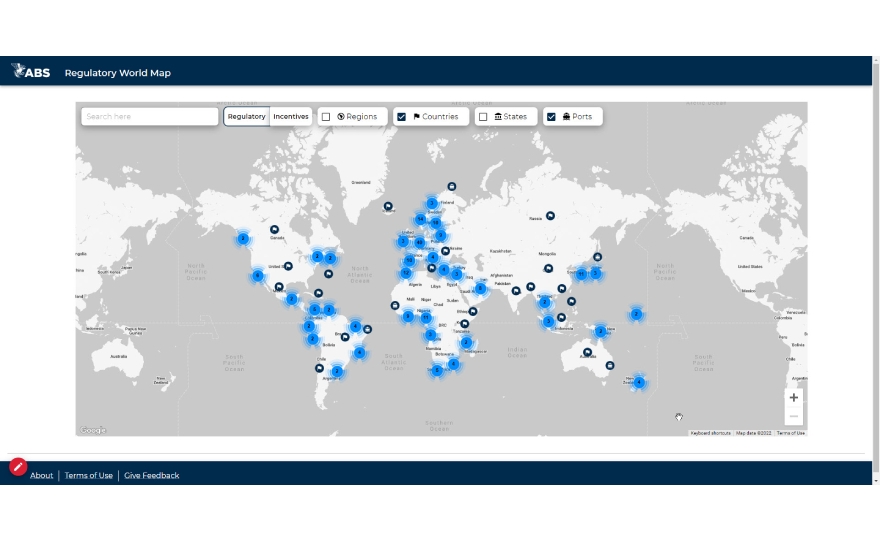880x540 pixels.
Task: Enable the States checkbox
Action: coord(483,117)
